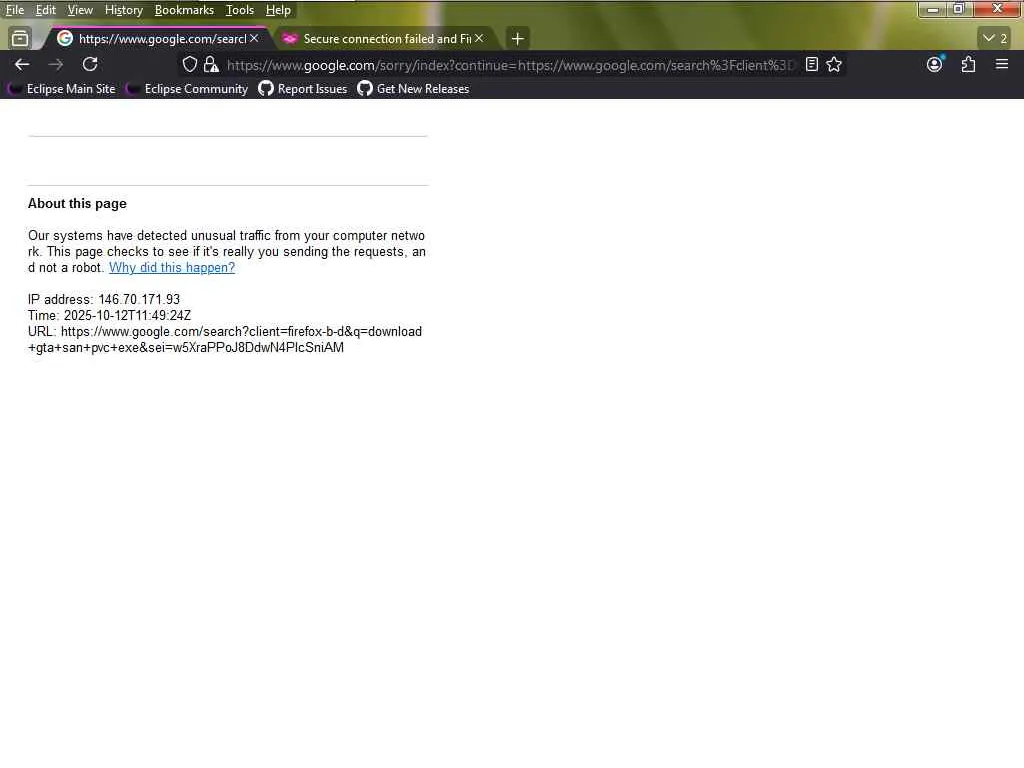Bookmark this page with the star icon
Screen dimensions: 1024x768
(834, 64)
